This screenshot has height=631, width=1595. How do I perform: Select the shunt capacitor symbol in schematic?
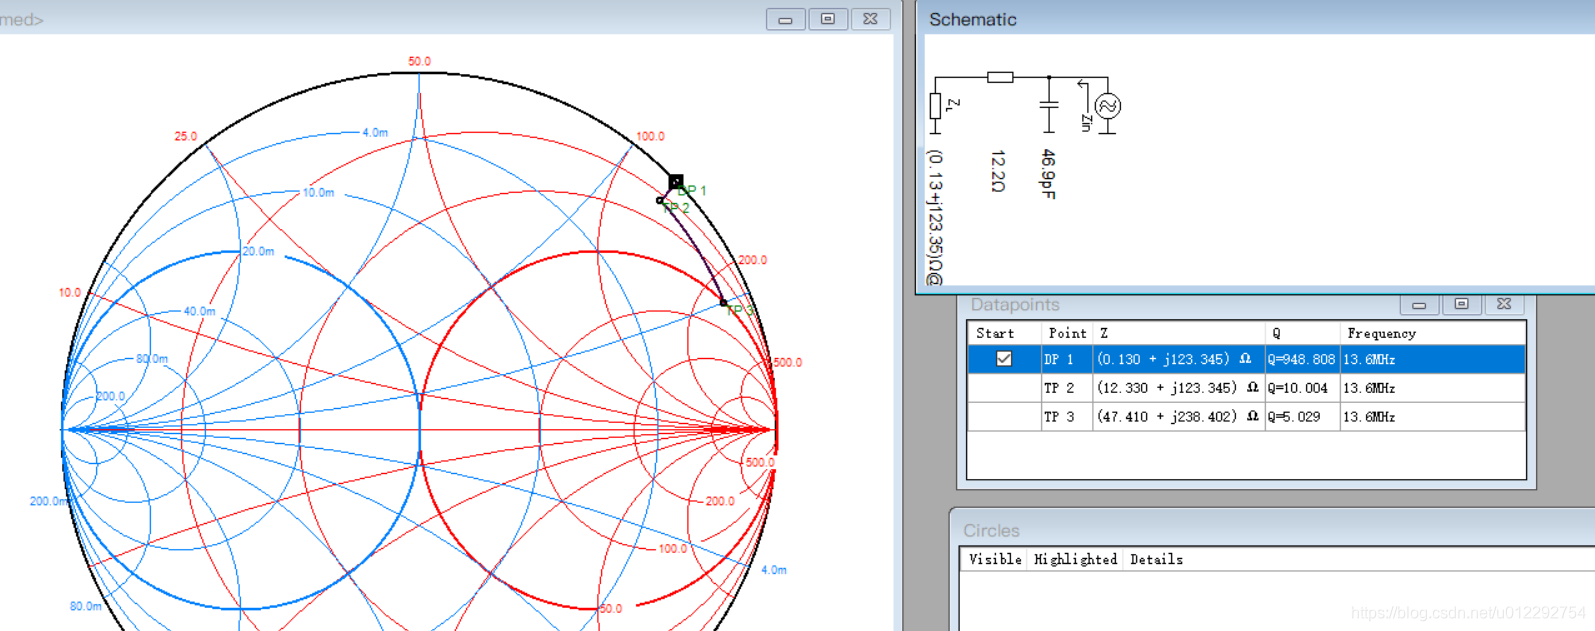coord(1048,104)
